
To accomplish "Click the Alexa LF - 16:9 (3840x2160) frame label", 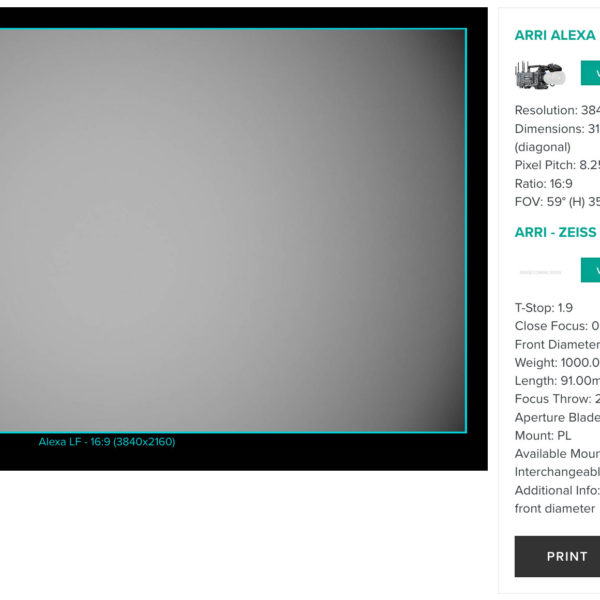I will pos(107,442).
